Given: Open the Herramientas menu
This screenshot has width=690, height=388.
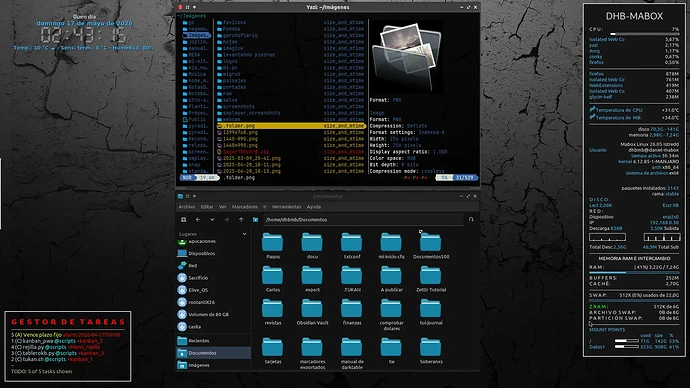Looking at the screenshot, I should click(286, 207).
